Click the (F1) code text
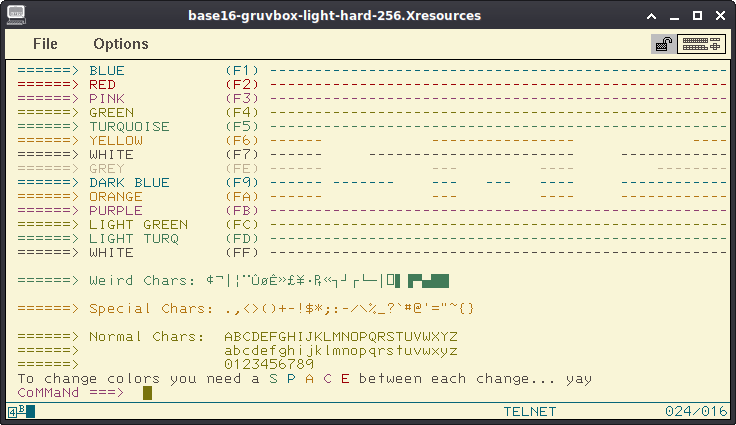This screenshot has height=425, width=736. pos(242,70)
